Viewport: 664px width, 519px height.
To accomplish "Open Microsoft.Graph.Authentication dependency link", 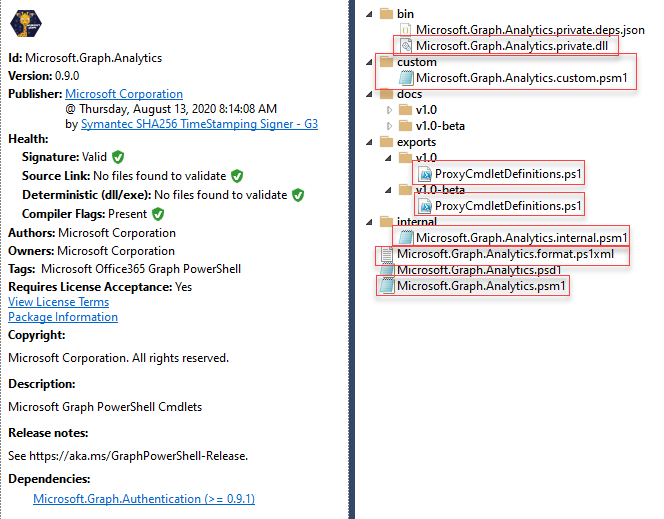I will click(x=144, y=499).
